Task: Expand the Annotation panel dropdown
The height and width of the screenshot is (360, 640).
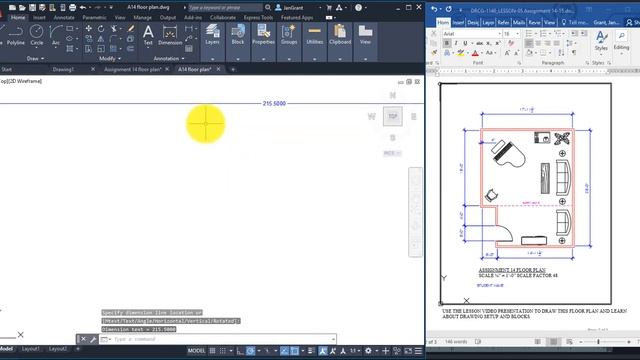Action: (x=169, y=59)
